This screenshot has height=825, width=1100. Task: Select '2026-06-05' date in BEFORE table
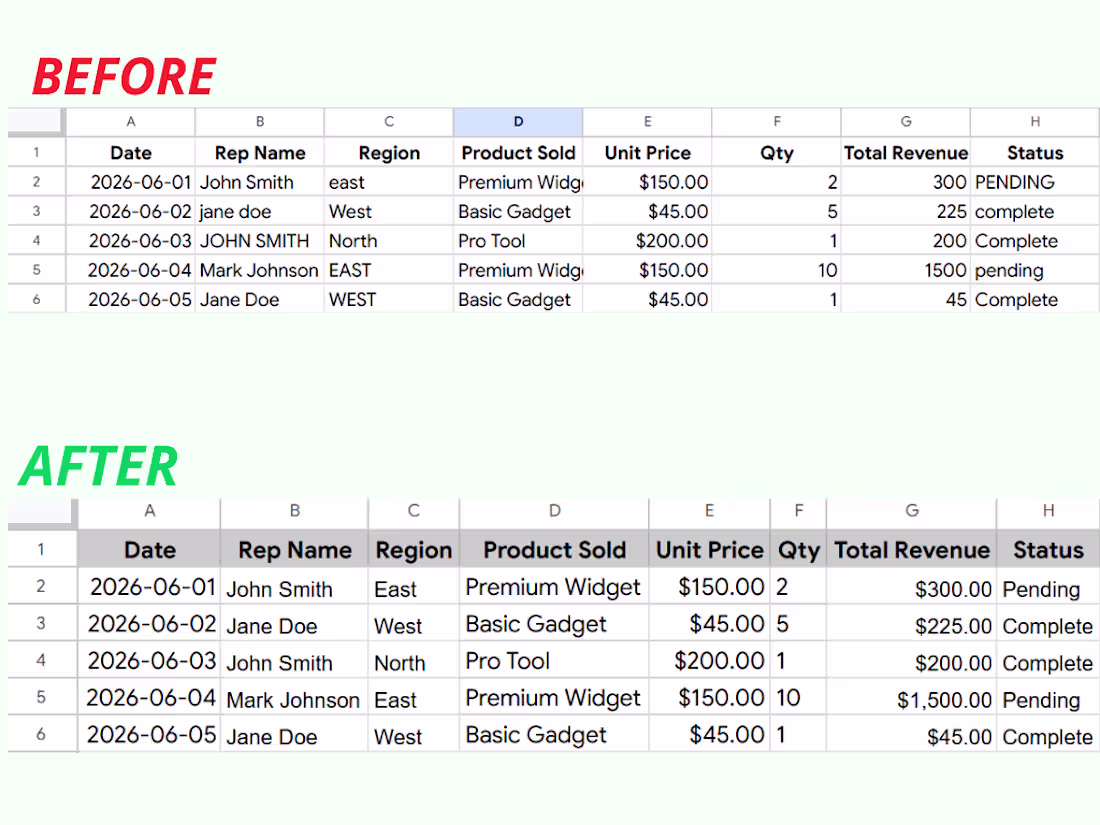(x=130, y=300)
